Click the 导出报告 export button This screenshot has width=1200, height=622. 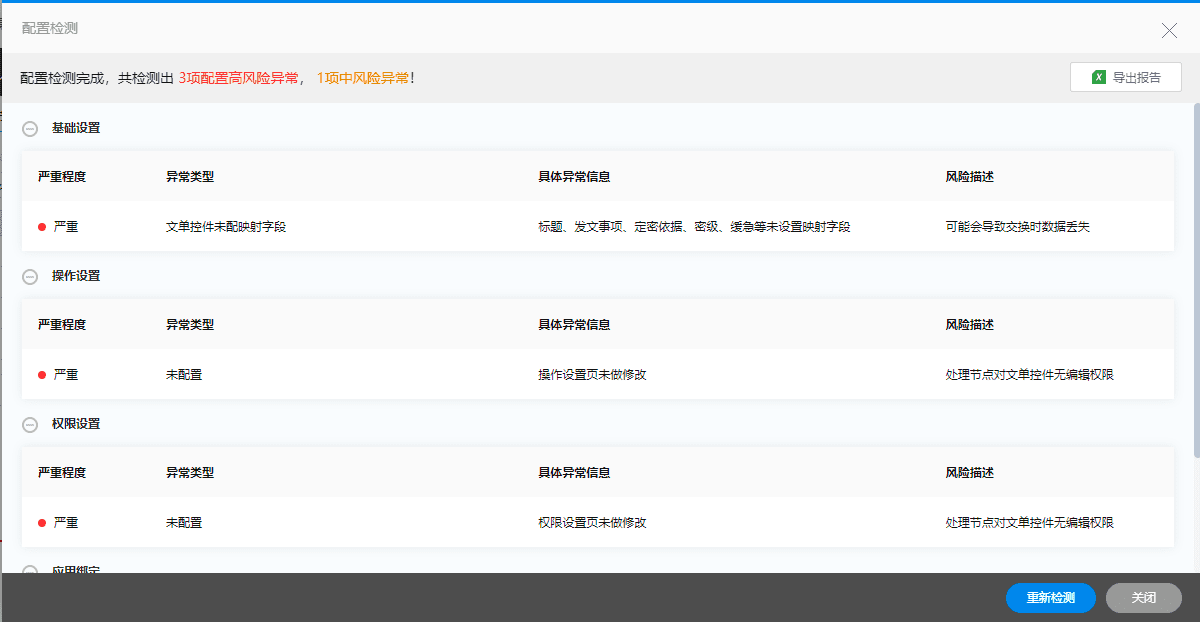coord(1126,77)
